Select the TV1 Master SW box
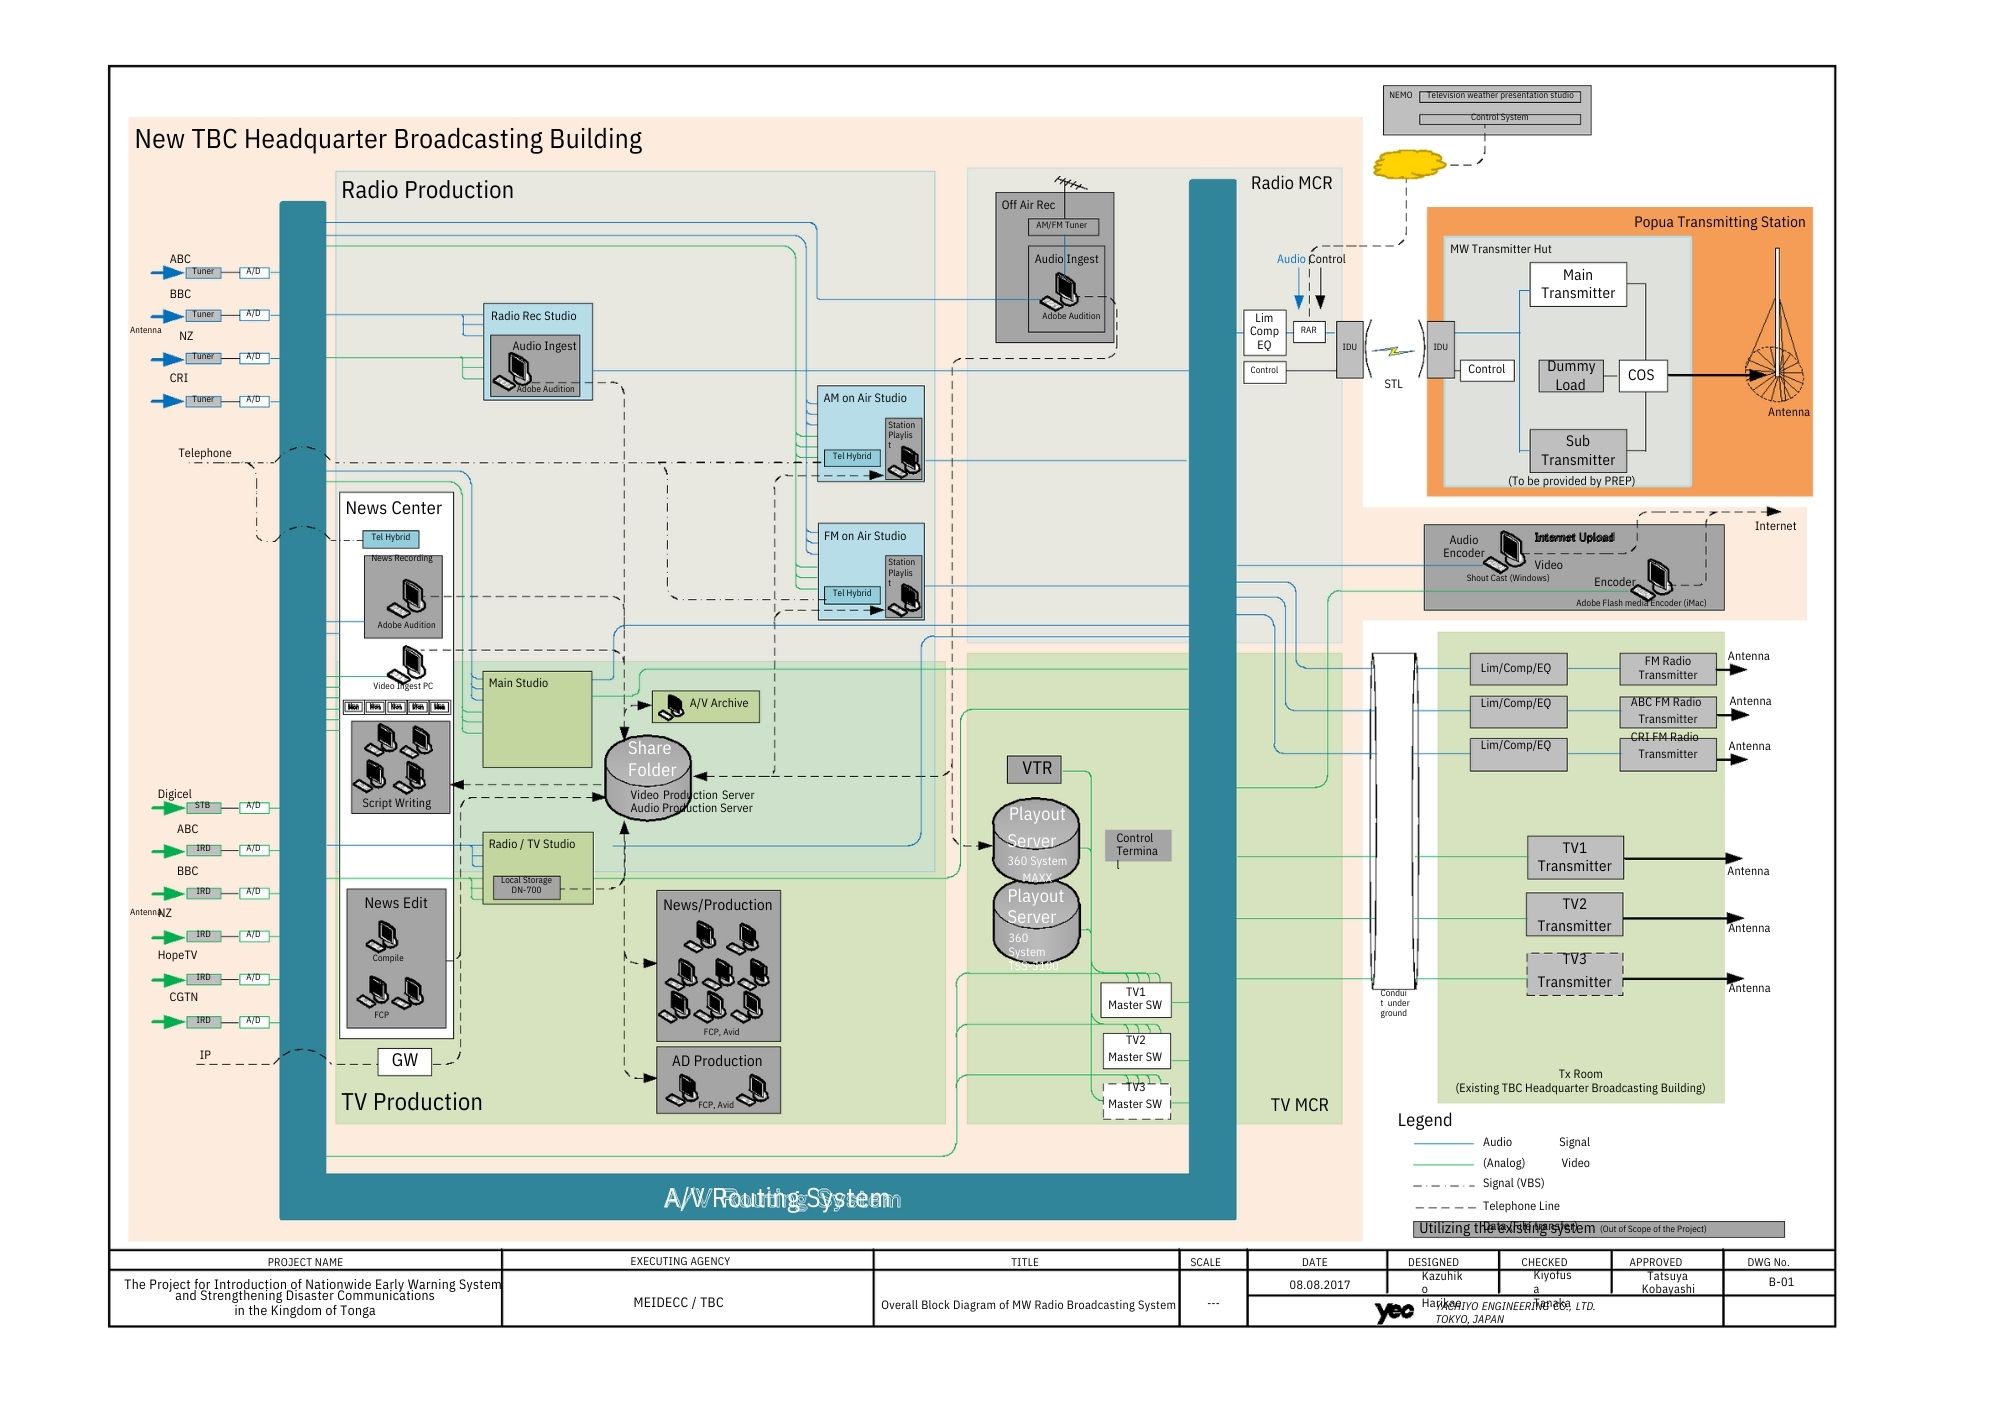 tap(1134, 999)
